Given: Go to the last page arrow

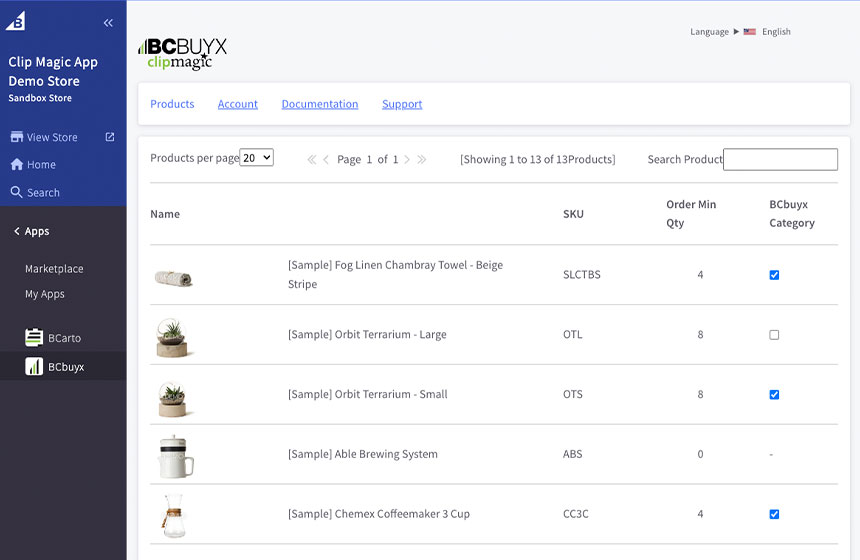Looking at the screenshot, I should click(422, 160).
